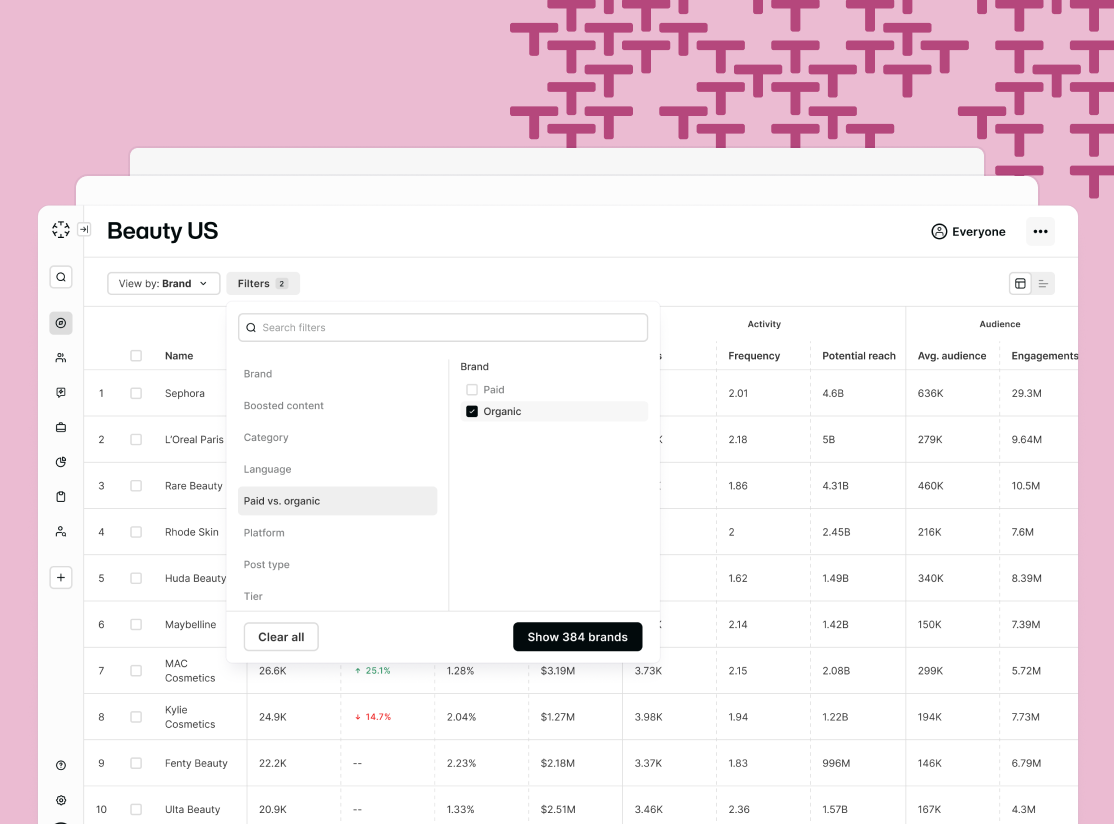The image size is (1114, 824).
Task: Click the plus add button in sidebar
Action: [61, 578]
